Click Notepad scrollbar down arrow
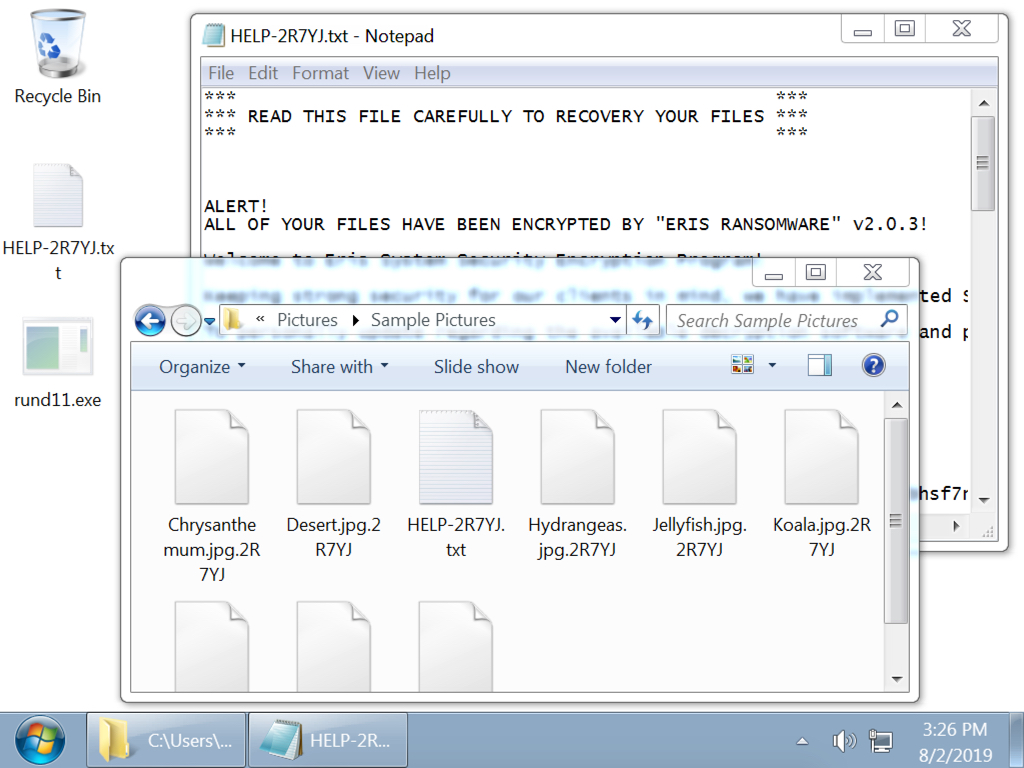The width and height of the screenshot is (1024, 768). pyautogui.click(x=984, y=500)
